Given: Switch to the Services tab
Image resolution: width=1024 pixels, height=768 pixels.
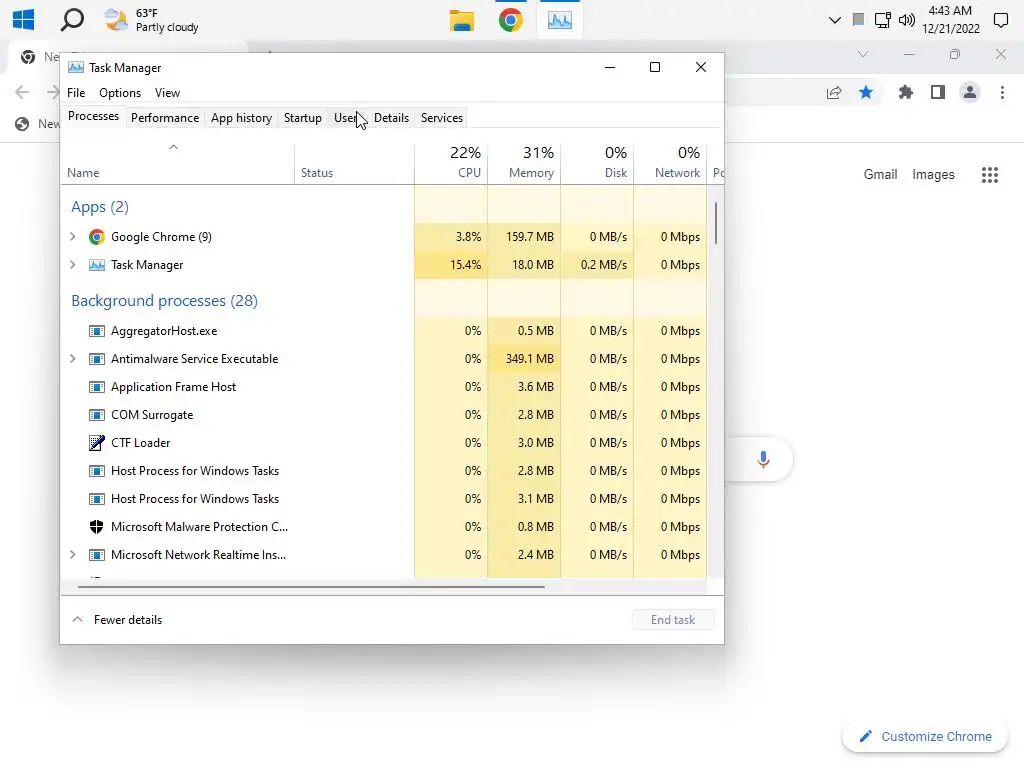Looking at the screenshot, I should point(441,118).
